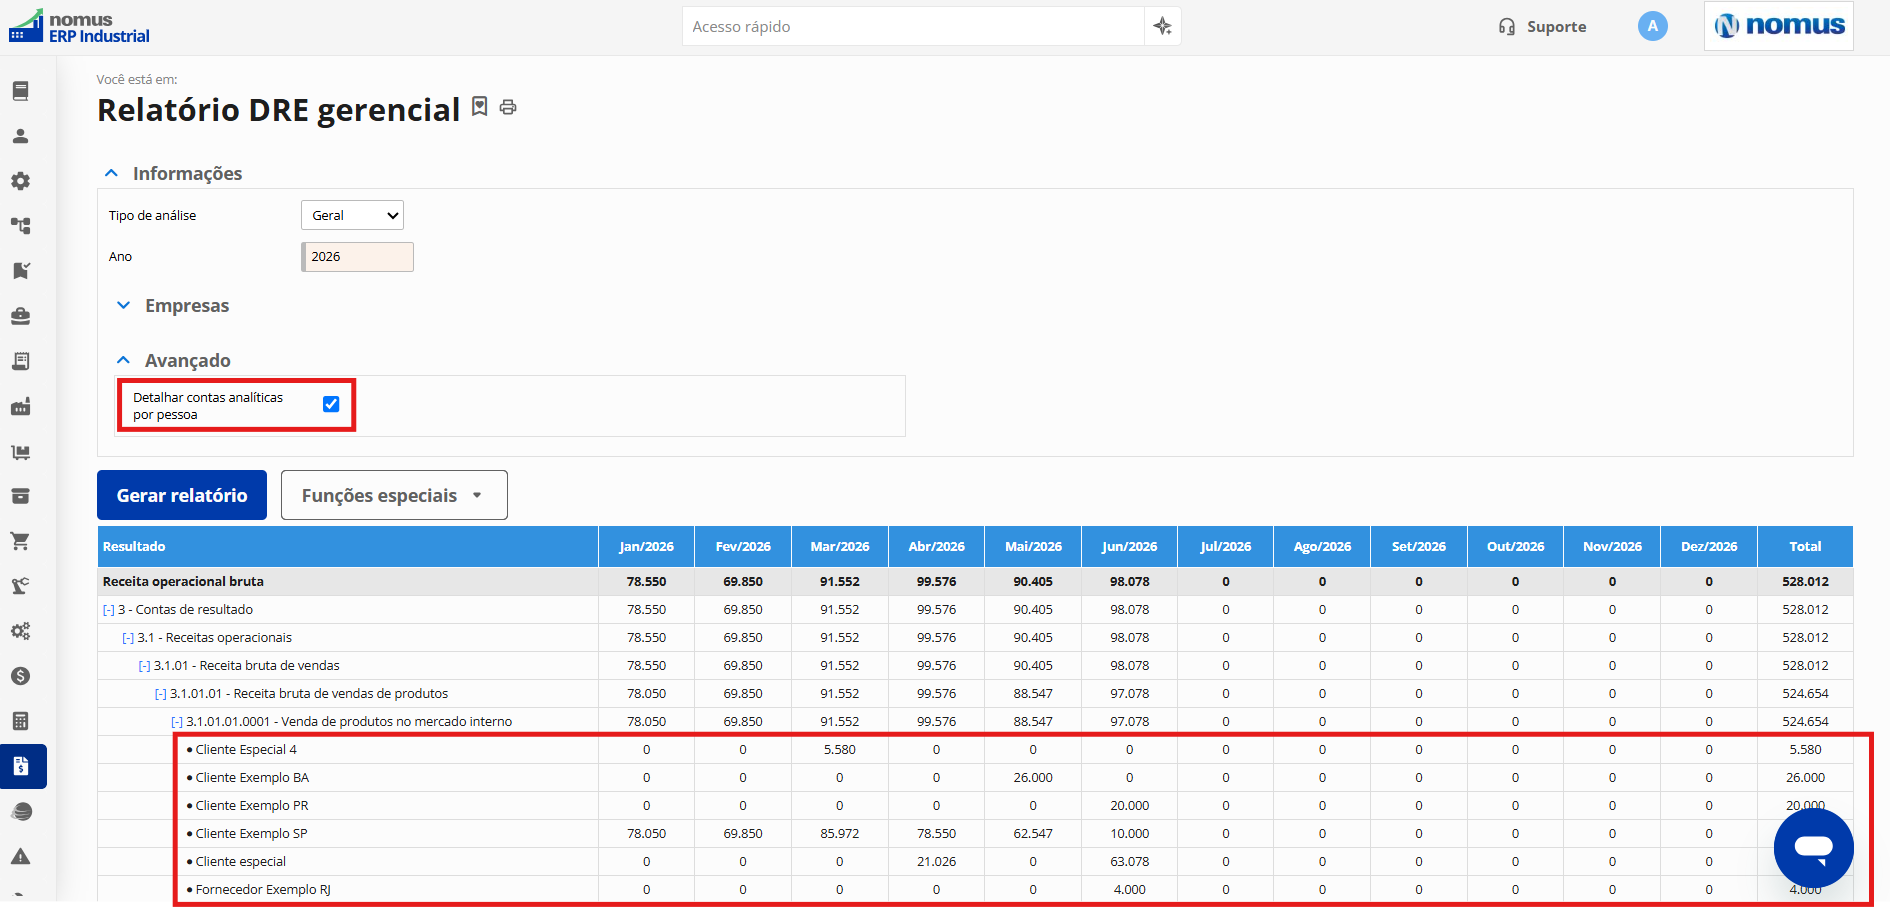The image size is (1890, 907).
Task: Click the warning triangle sidebar icon
Action: (20, 856)
